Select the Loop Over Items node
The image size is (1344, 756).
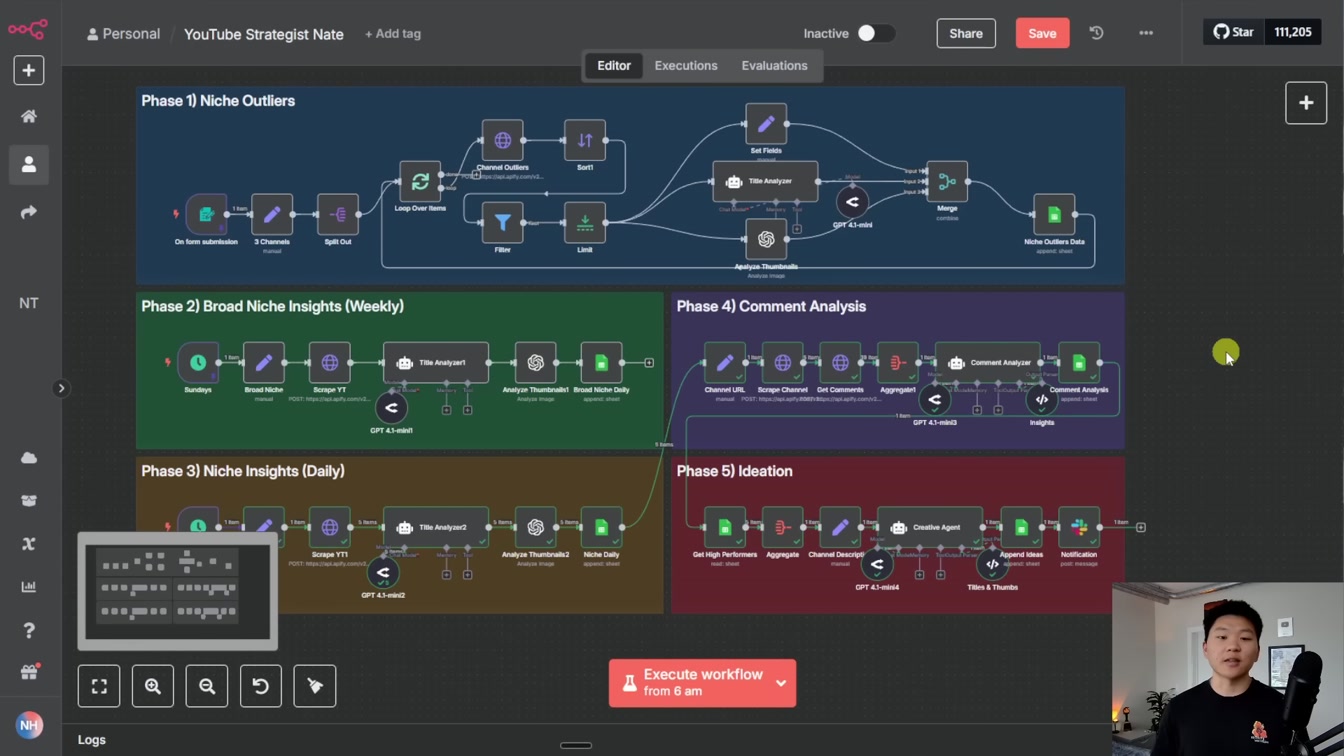coord(420,182)
